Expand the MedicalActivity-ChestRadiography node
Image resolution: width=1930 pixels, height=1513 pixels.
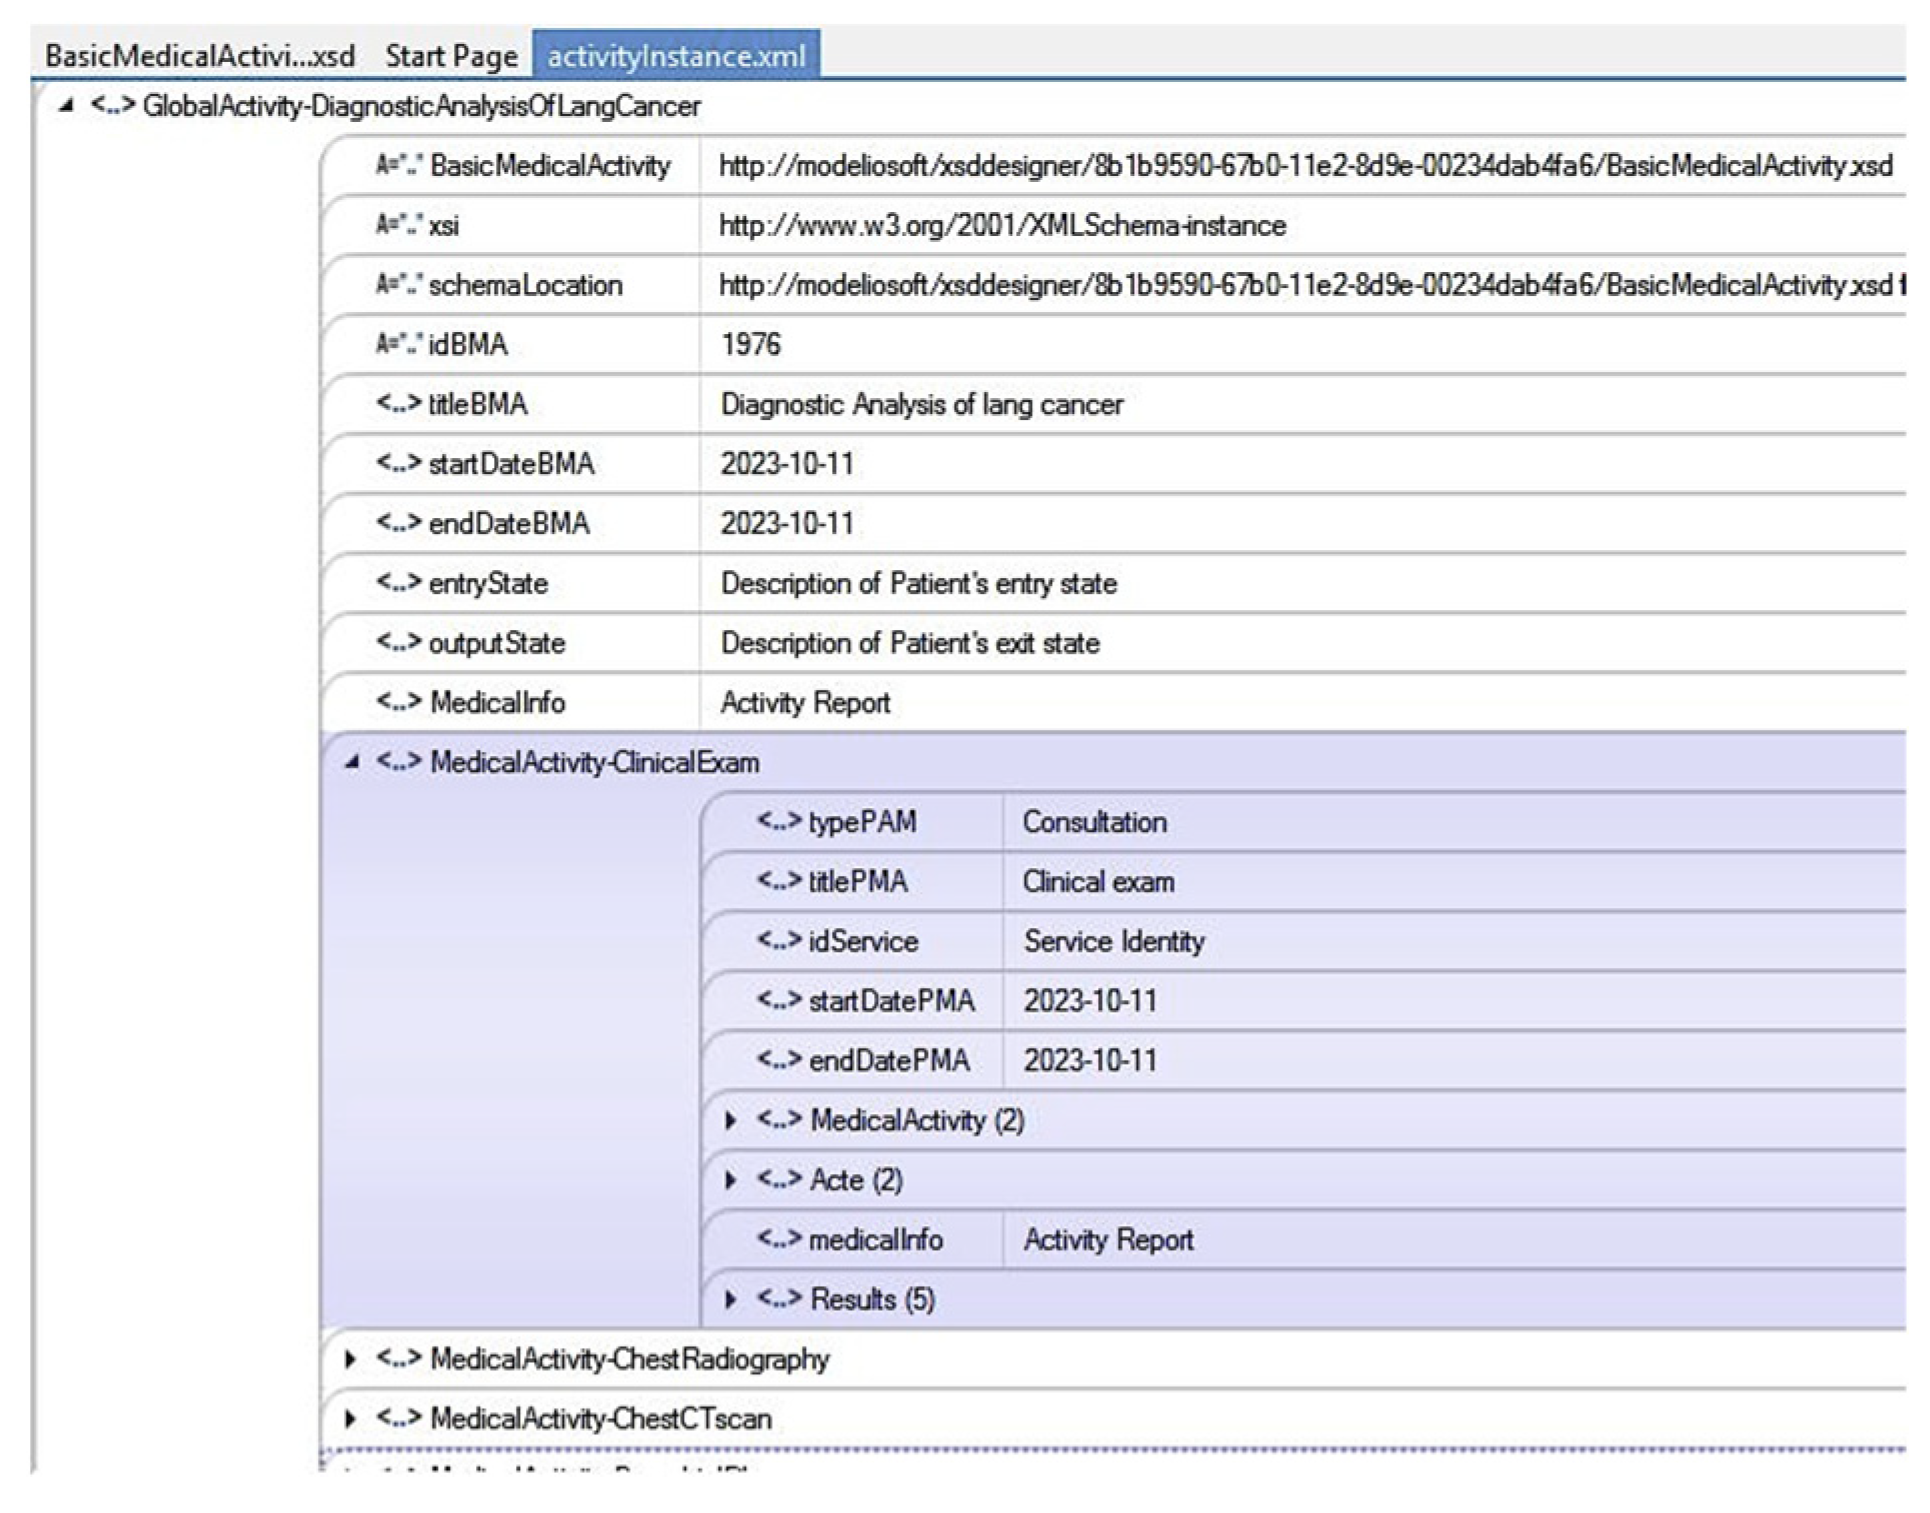(350, 1359)
